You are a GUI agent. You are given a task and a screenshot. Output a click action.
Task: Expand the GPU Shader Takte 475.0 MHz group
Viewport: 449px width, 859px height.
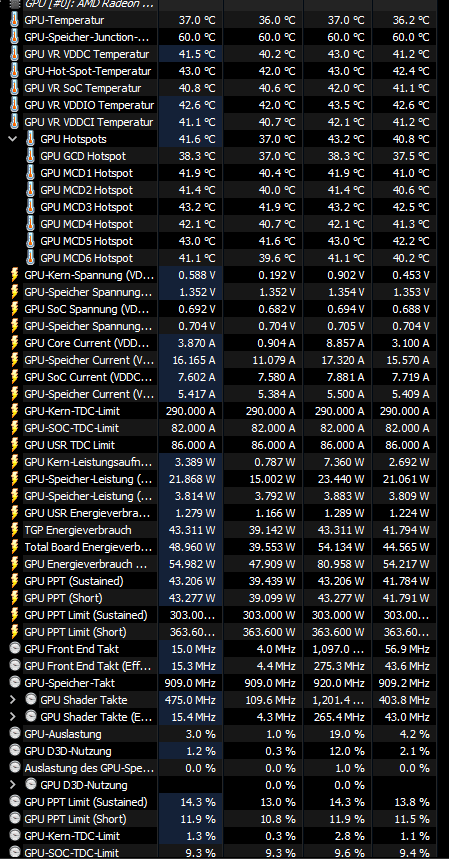[x=13, y=700]
